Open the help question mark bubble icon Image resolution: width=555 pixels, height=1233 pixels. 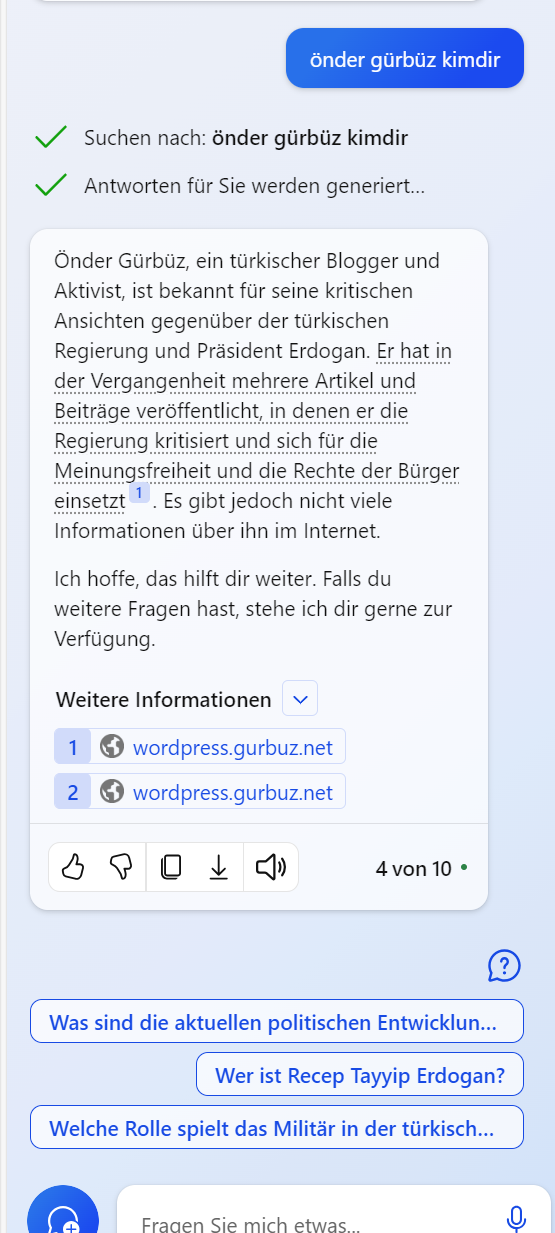(x=504, y=965)
